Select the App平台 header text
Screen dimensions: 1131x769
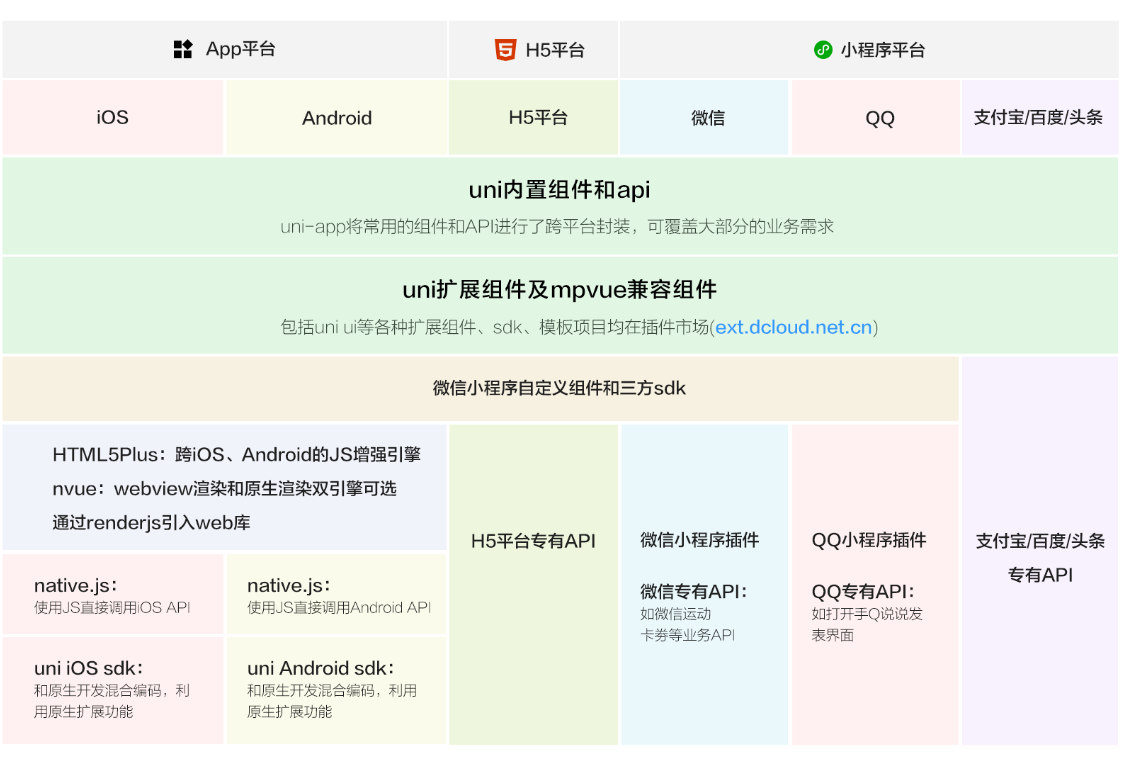coord(241,49)
